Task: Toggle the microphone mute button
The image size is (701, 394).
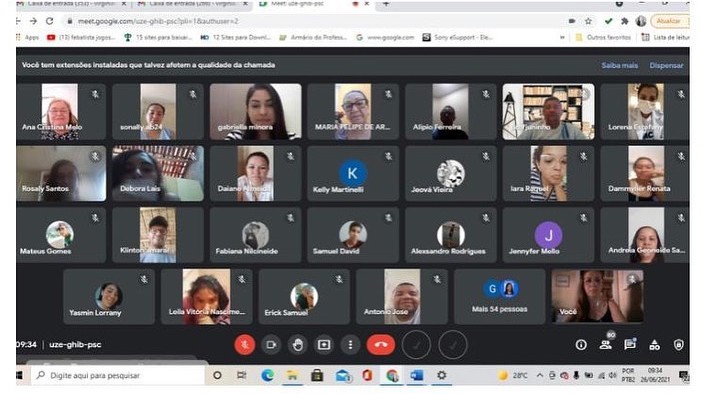Action: pos(245,345)
